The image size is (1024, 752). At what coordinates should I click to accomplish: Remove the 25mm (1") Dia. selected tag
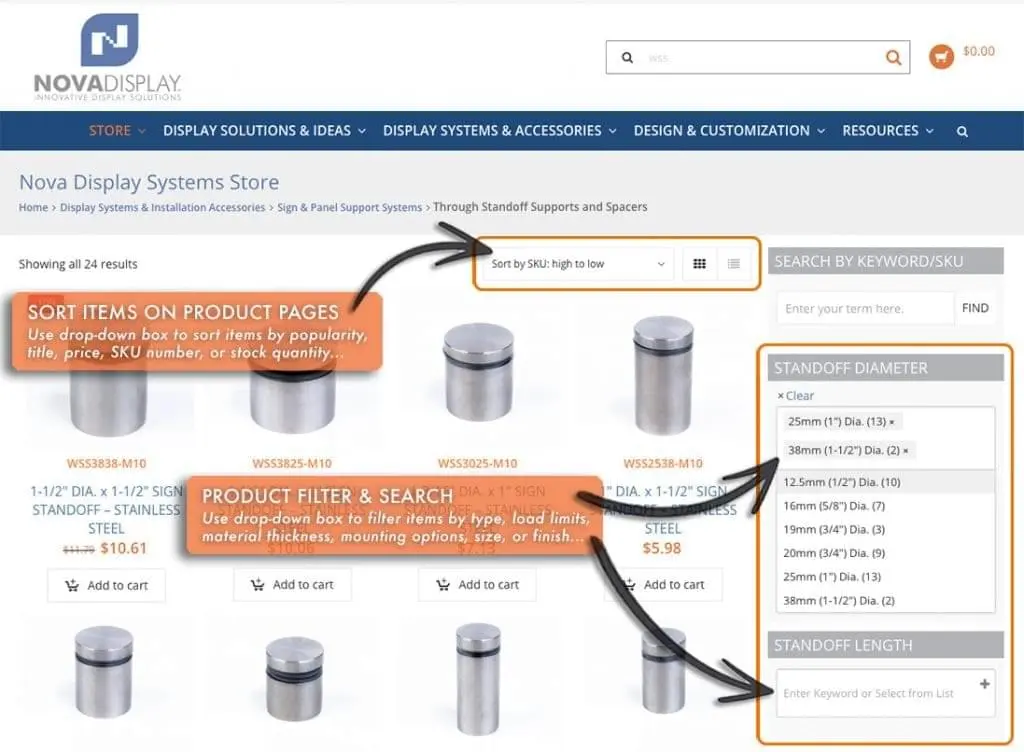(x=892, y=422)
